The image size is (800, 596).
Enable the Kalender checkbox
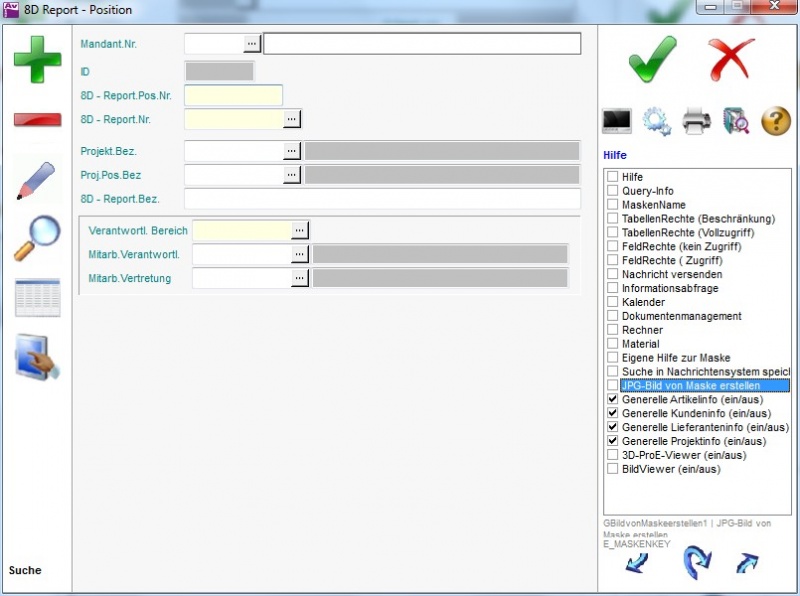click(x=612, y=302)
